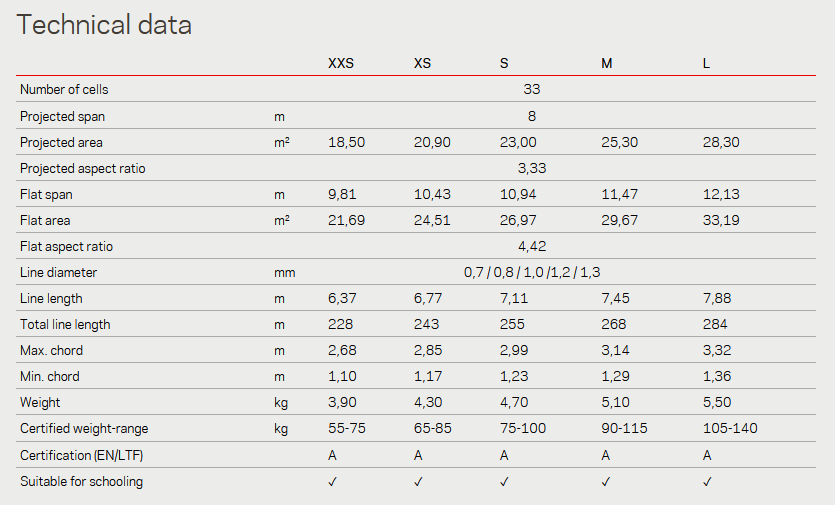Image resolution: width=835 pixels, height=505 pixels.
Task: Click the Number of cells row label
Action: pyautogui.click(x=64, y=89)
